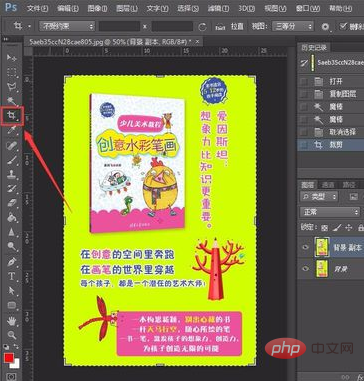Reset default foreground and background colors
Screen dimensions: 364x381
[6, 347]
